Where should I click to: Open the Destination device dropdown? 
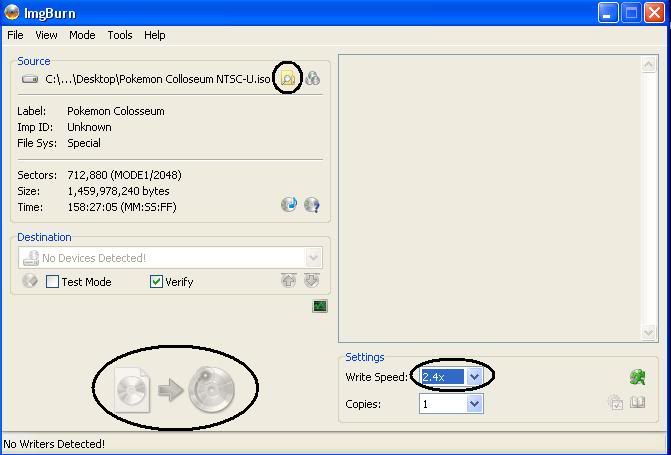[170, 258]
